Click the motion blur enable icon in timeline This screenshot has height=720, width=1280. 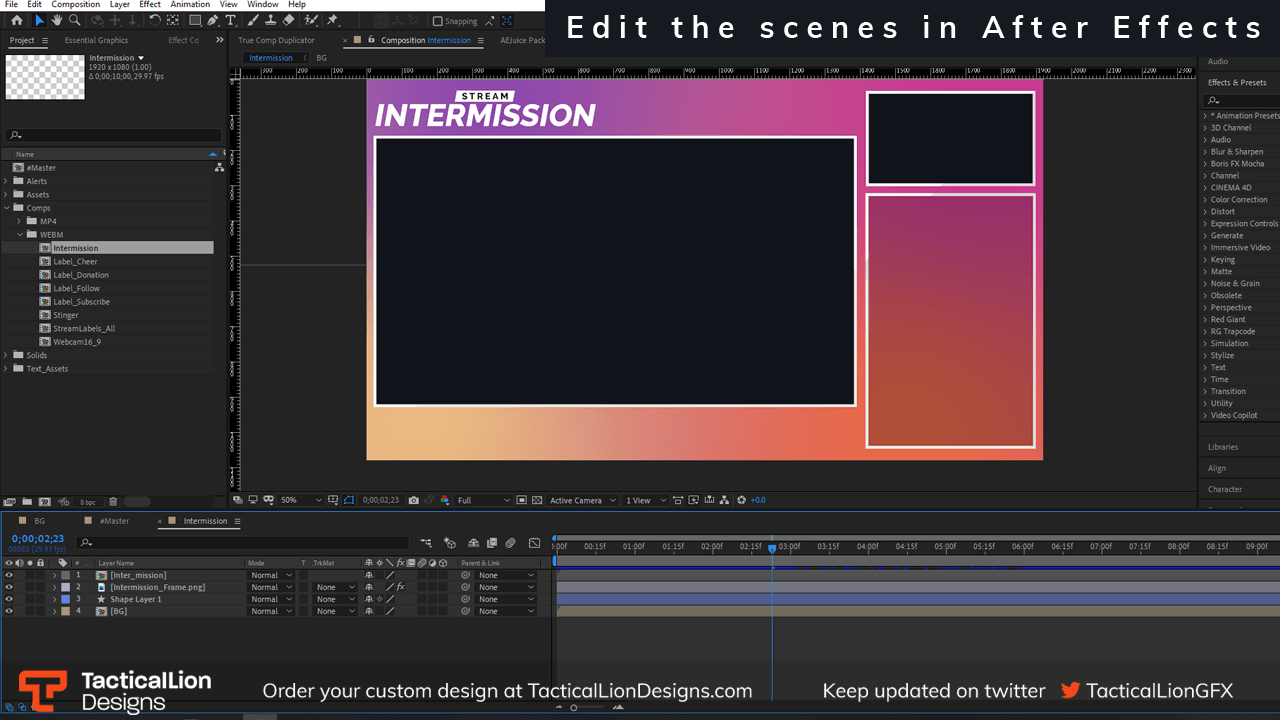(510, 543)
